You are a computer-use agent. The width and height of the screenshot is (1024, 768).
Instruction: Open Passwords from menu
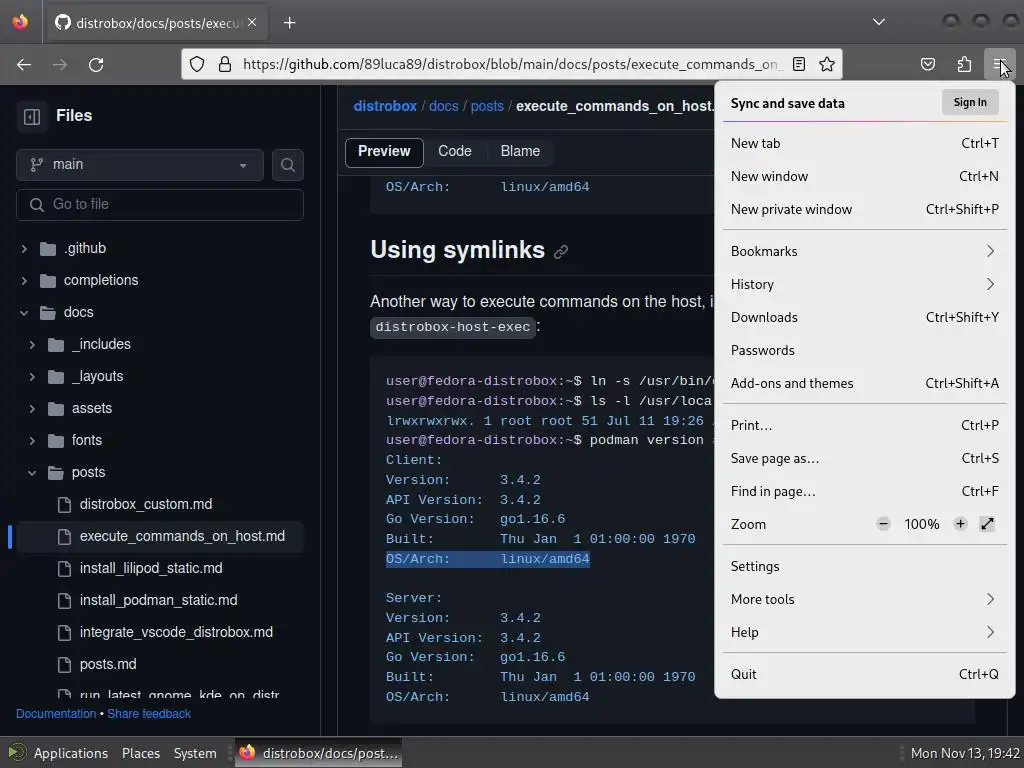click(865, 351)
